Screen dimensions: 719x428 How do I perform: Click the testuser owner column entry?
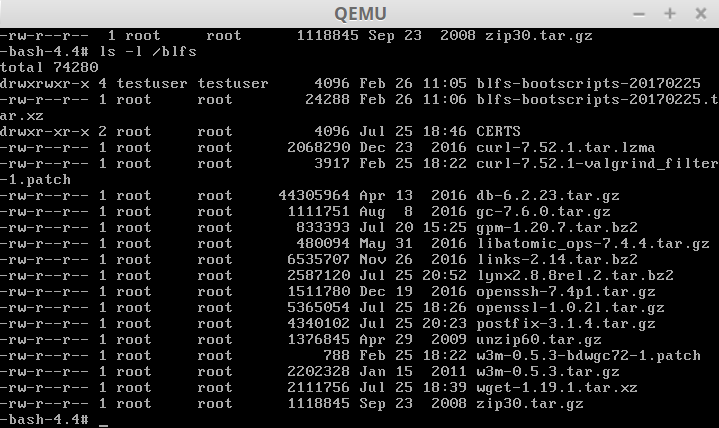(152, 83)
